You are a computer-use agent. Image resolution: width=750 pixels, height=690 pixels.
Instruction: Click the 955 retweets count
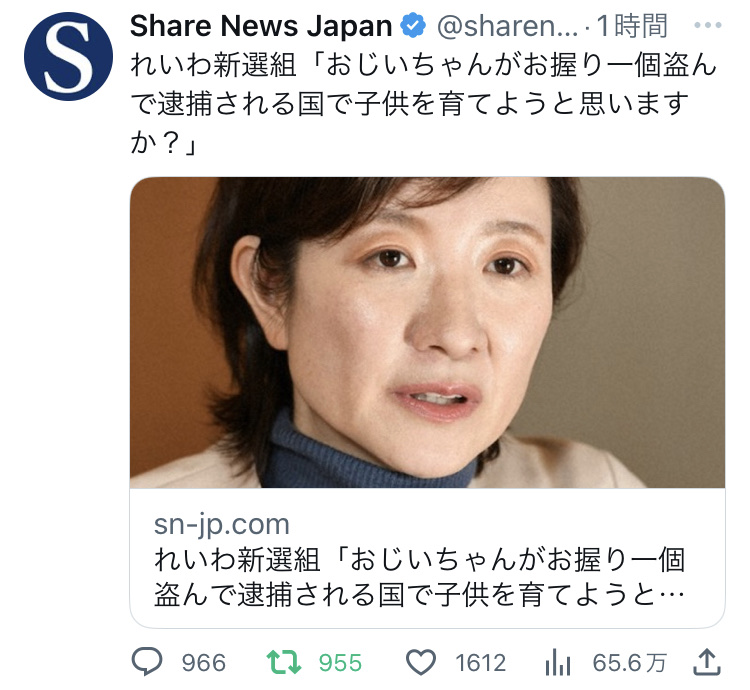tap(341, 663)
